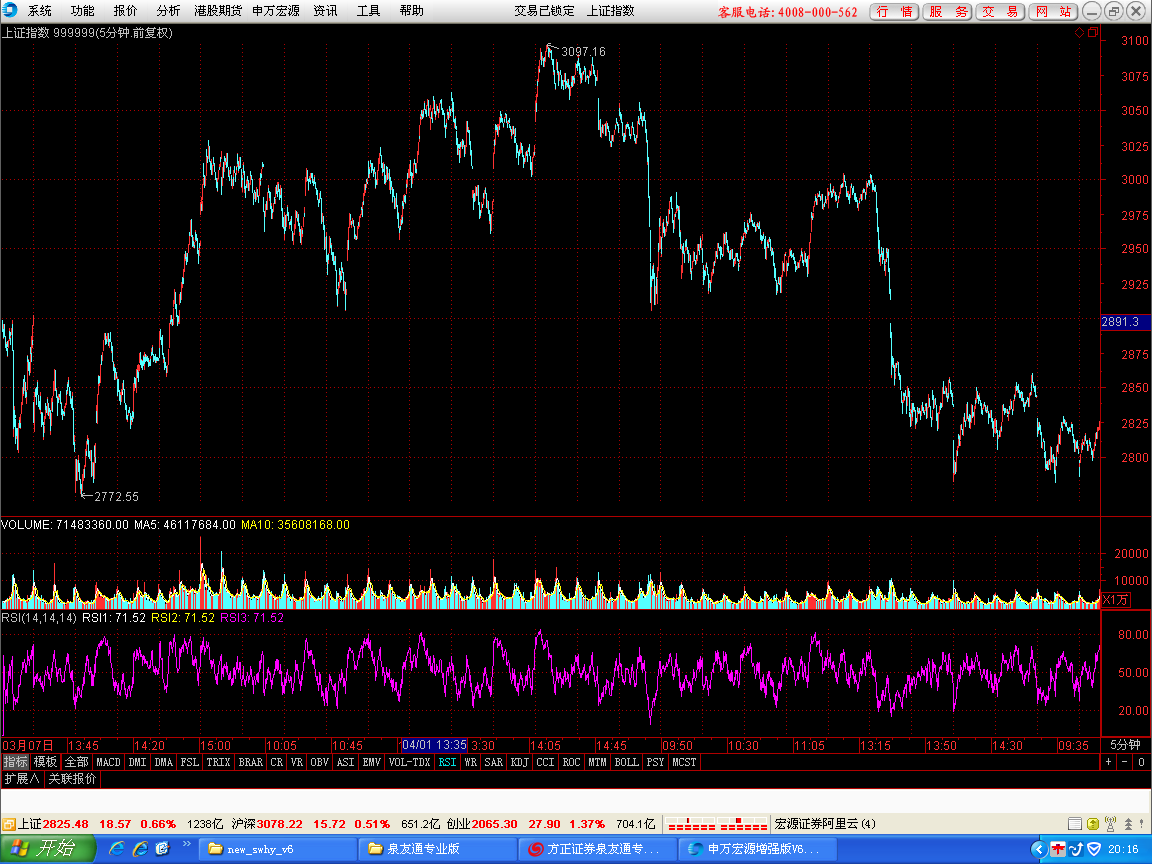Click the double up-arrow icon in status bar

1128,824
